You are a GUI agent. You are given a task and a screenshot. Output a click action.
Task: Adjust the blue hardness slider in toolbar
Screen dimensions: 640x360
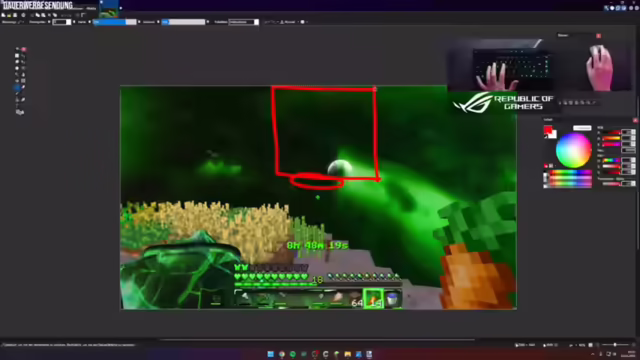115,22
